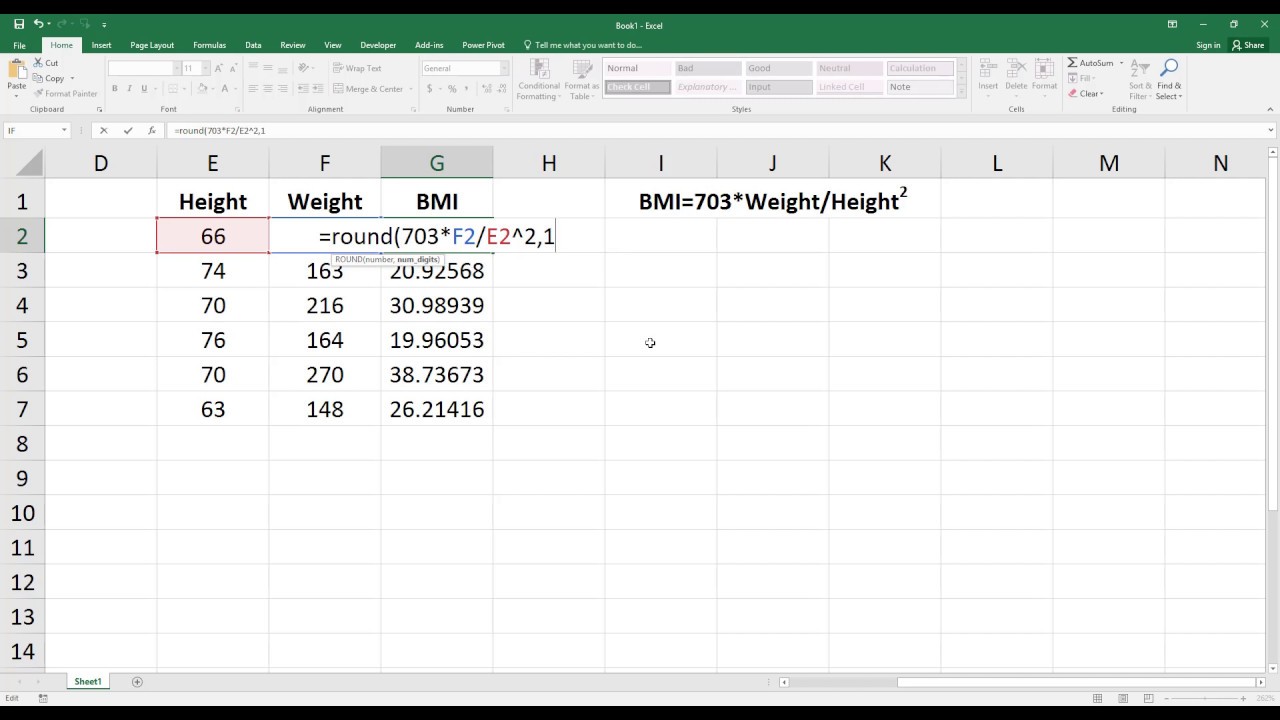Click the Save icon in quick access toolbar
Image resolution: width=1280 pixels, height=720 pixels.
pos(19,24)
